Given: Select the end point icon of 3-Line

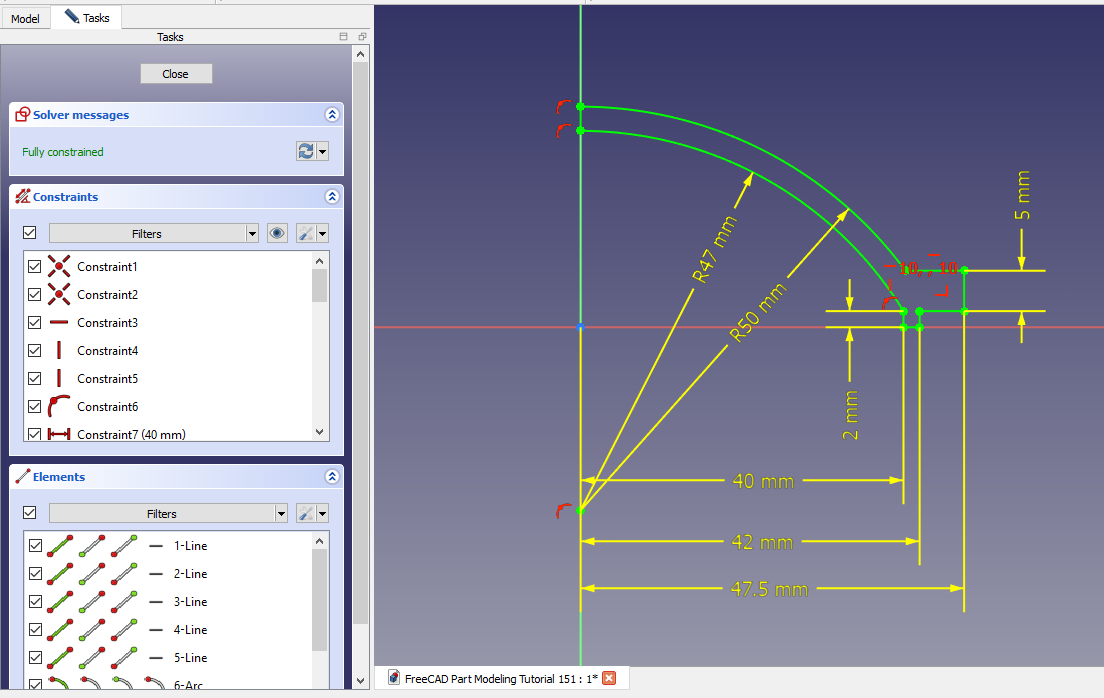Looking at the screenshot, I should [124, 602].
